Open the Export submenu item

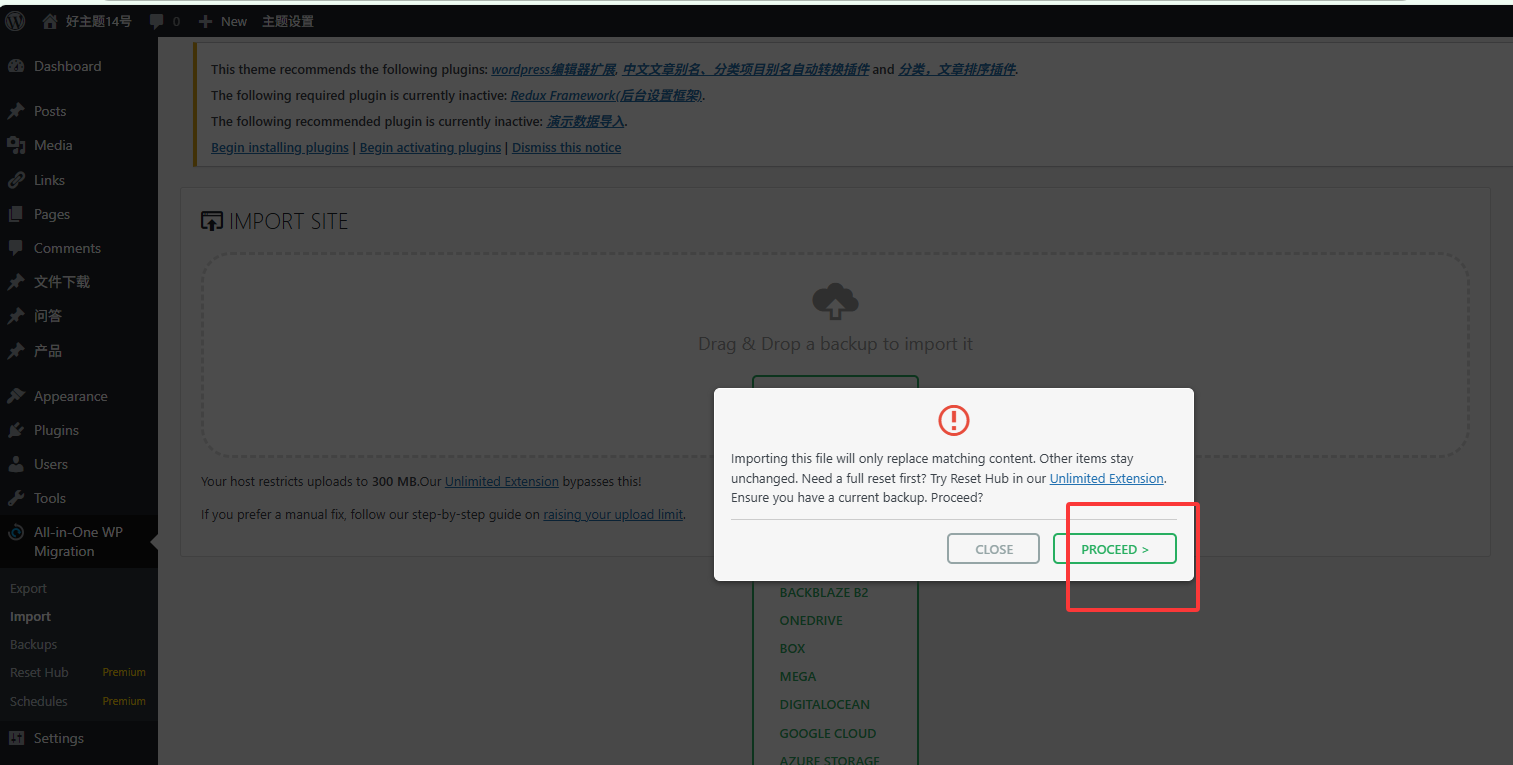point(28,589)
